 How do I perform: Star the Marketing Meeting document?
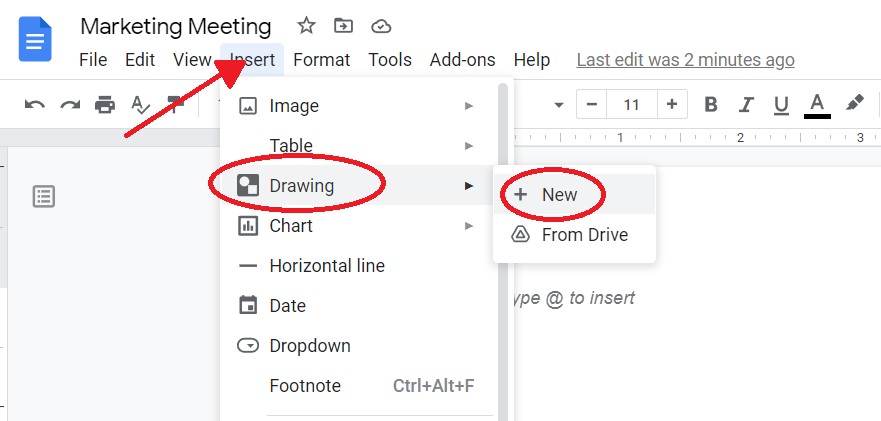(x=306, y=25)
